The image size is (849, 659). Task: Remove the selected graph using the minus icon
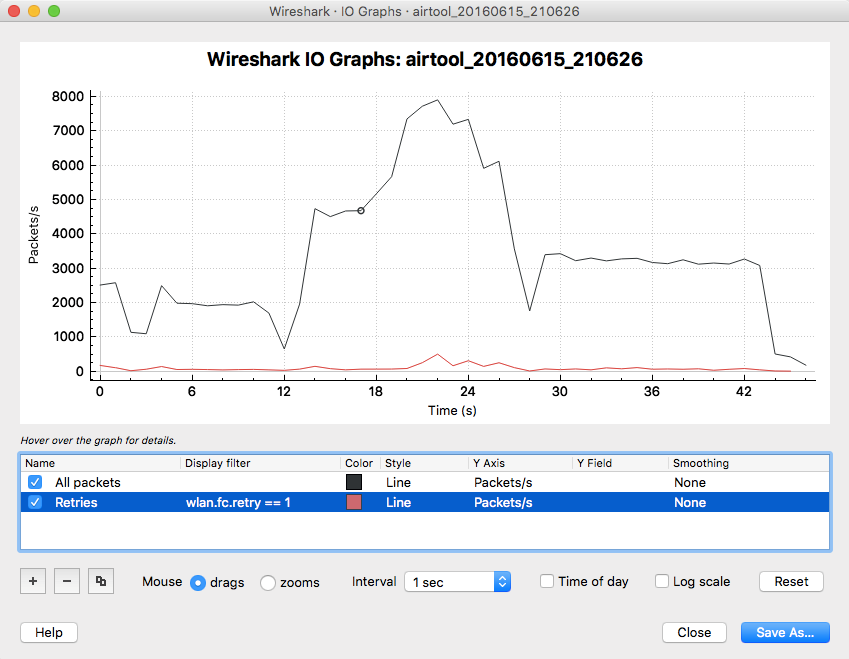click(x=66, y=581)
